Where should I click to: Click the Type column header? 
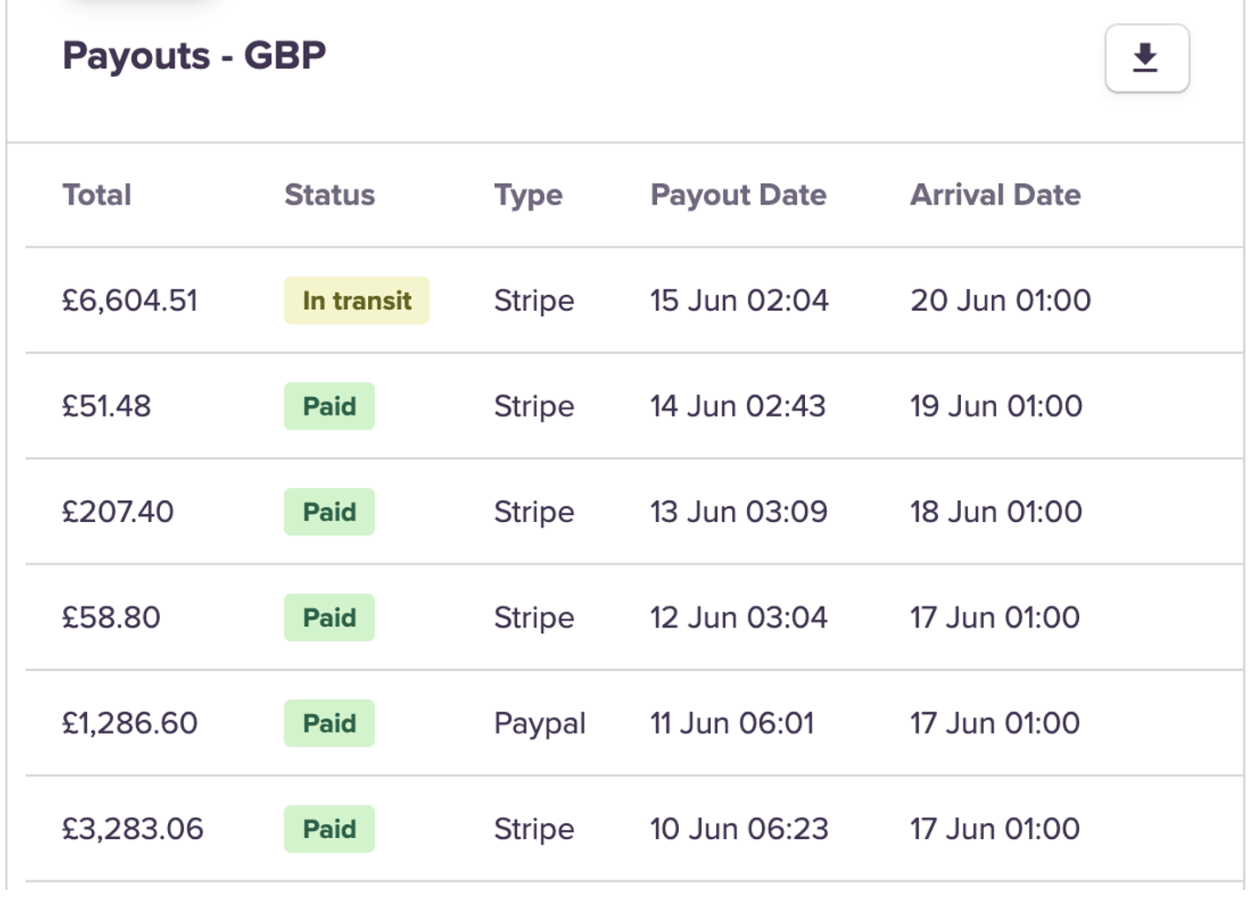coord(528,195)
